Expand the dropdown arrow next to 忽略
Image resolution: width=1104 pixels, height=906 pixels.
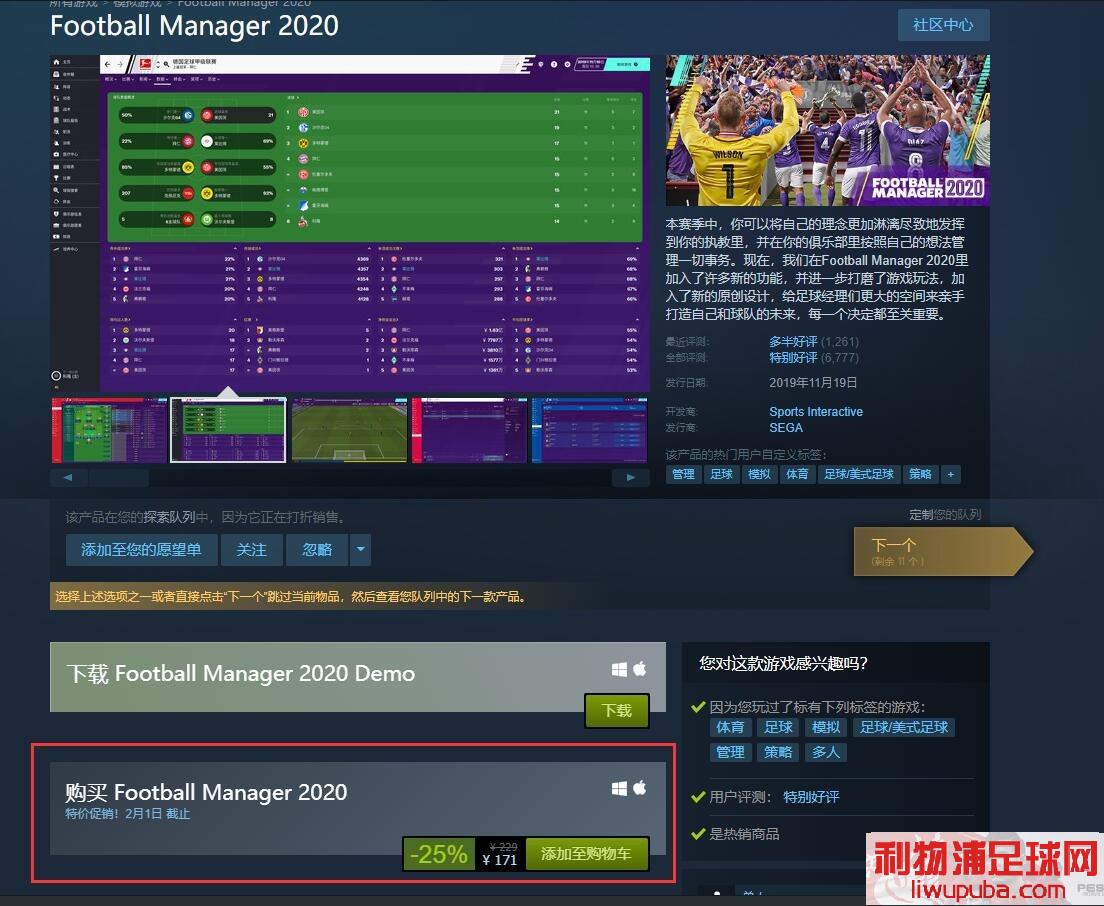coord(360,550)
